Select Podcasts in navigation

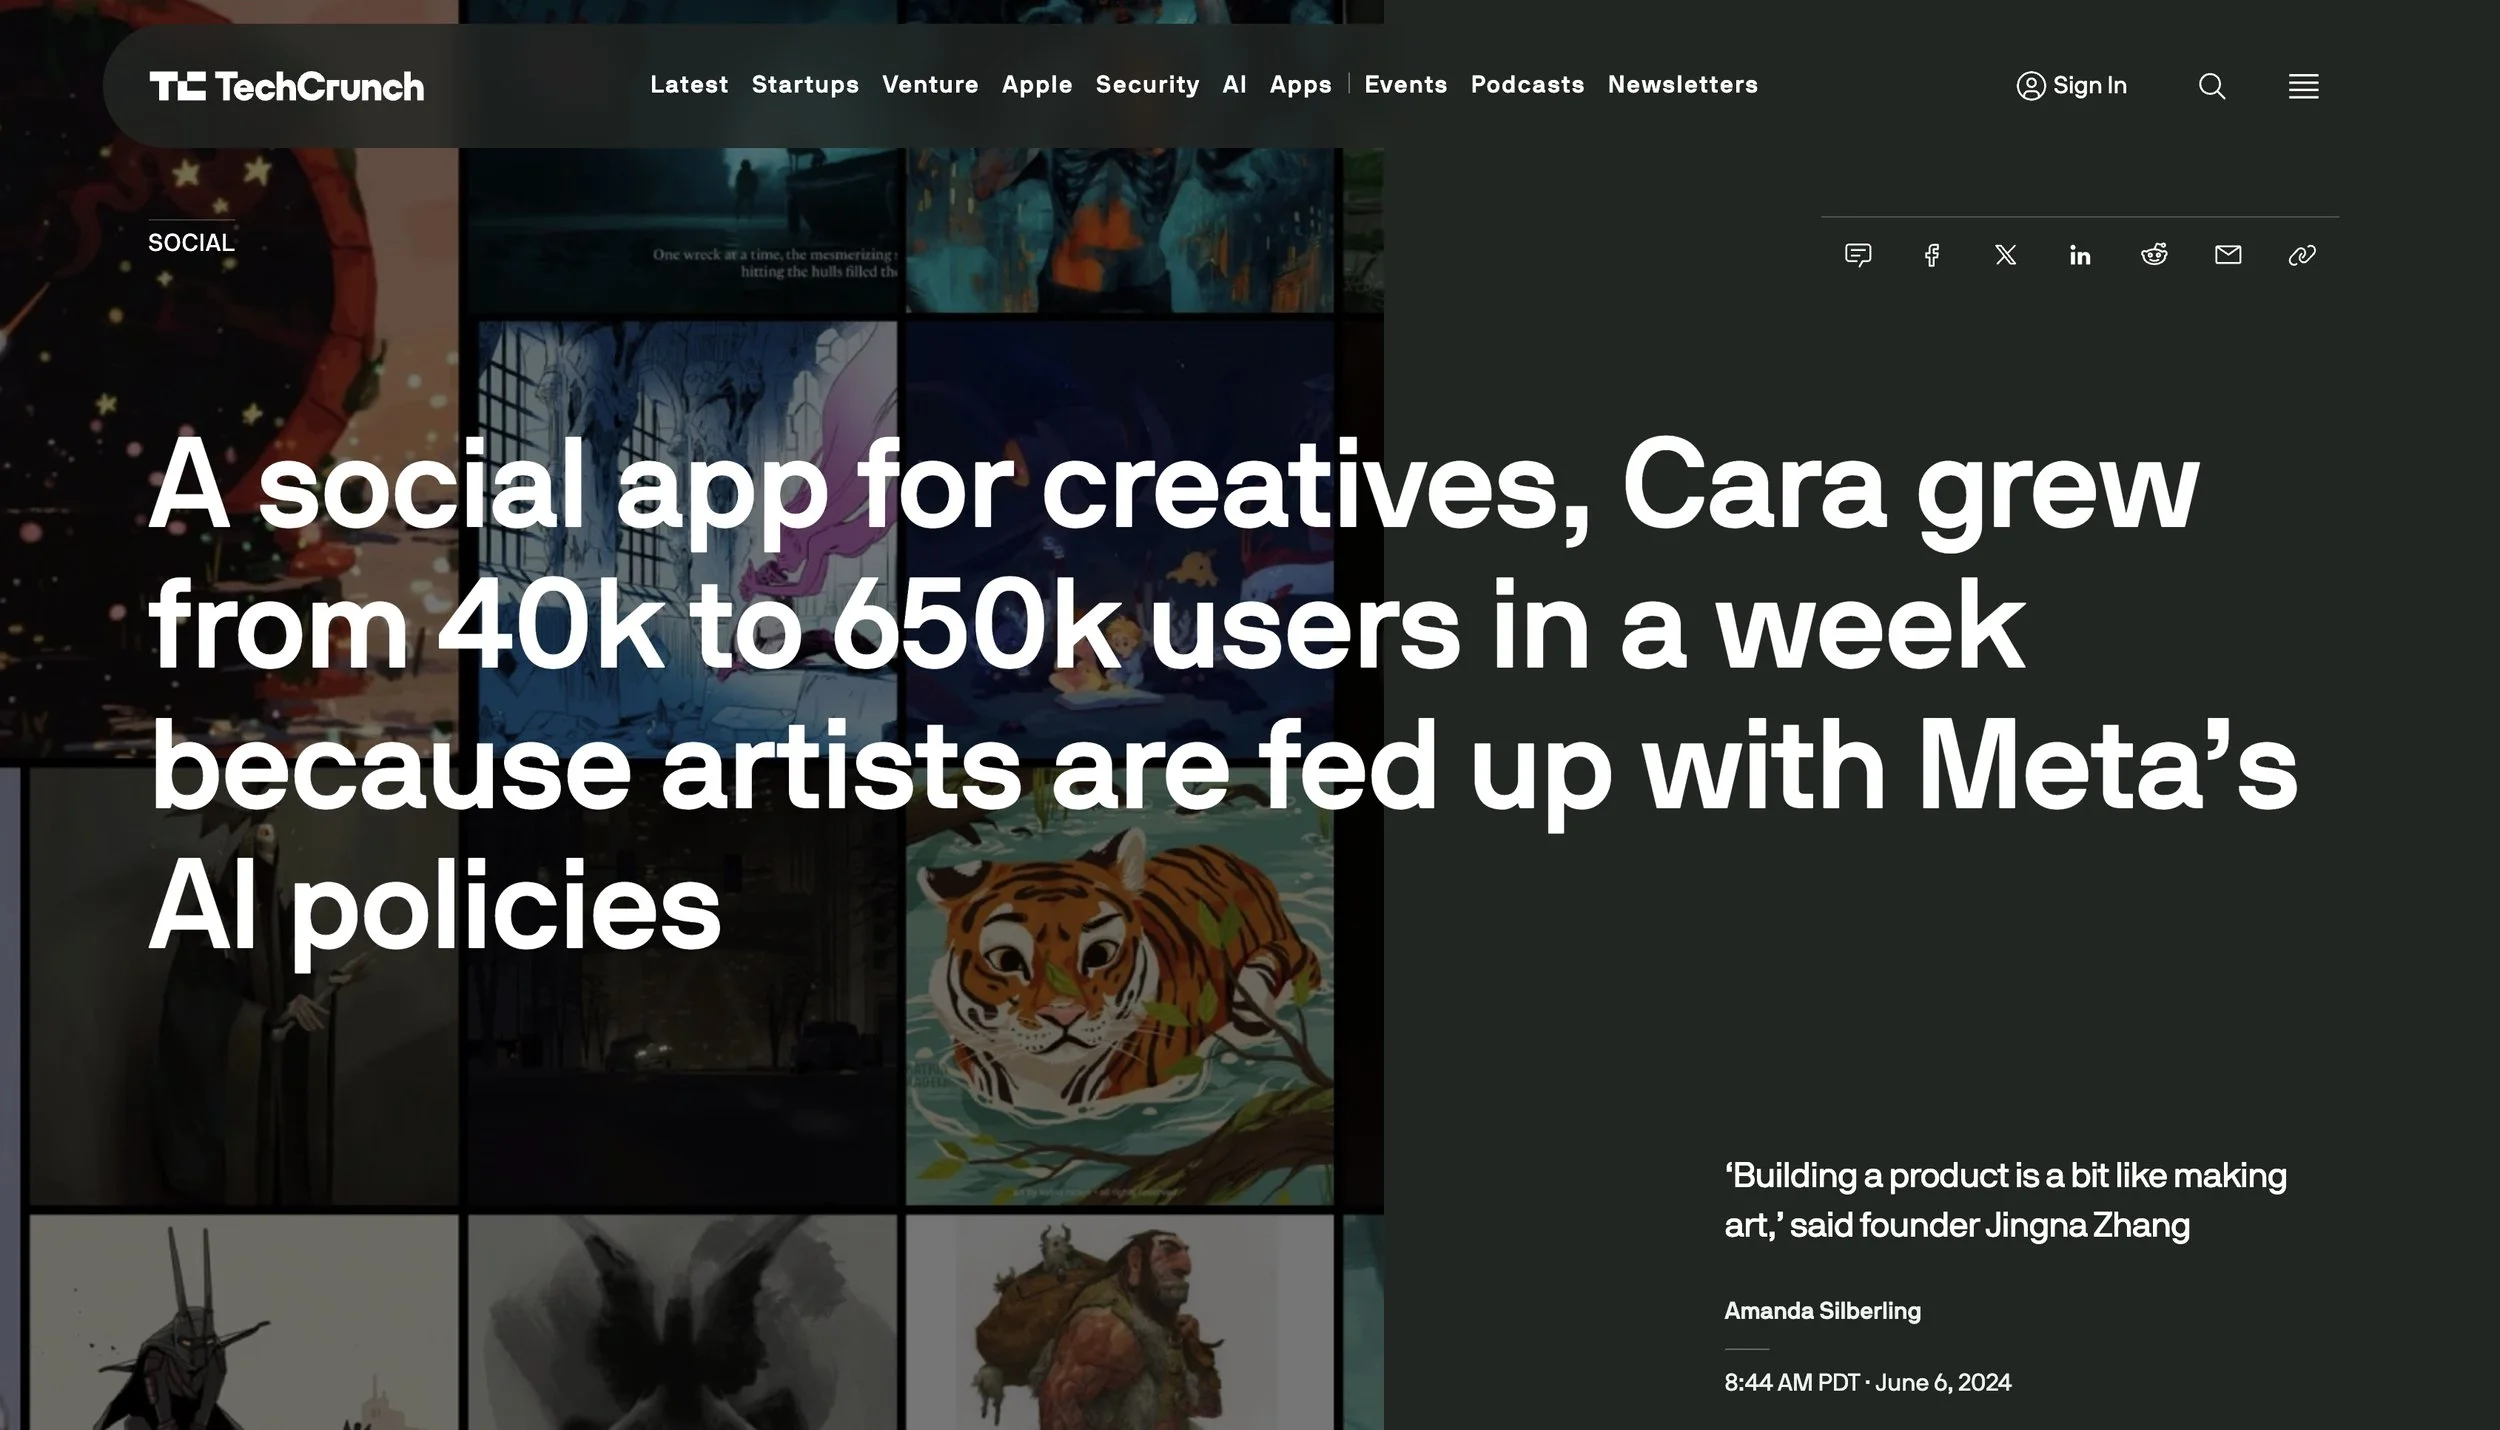[x=1527, y=85]
